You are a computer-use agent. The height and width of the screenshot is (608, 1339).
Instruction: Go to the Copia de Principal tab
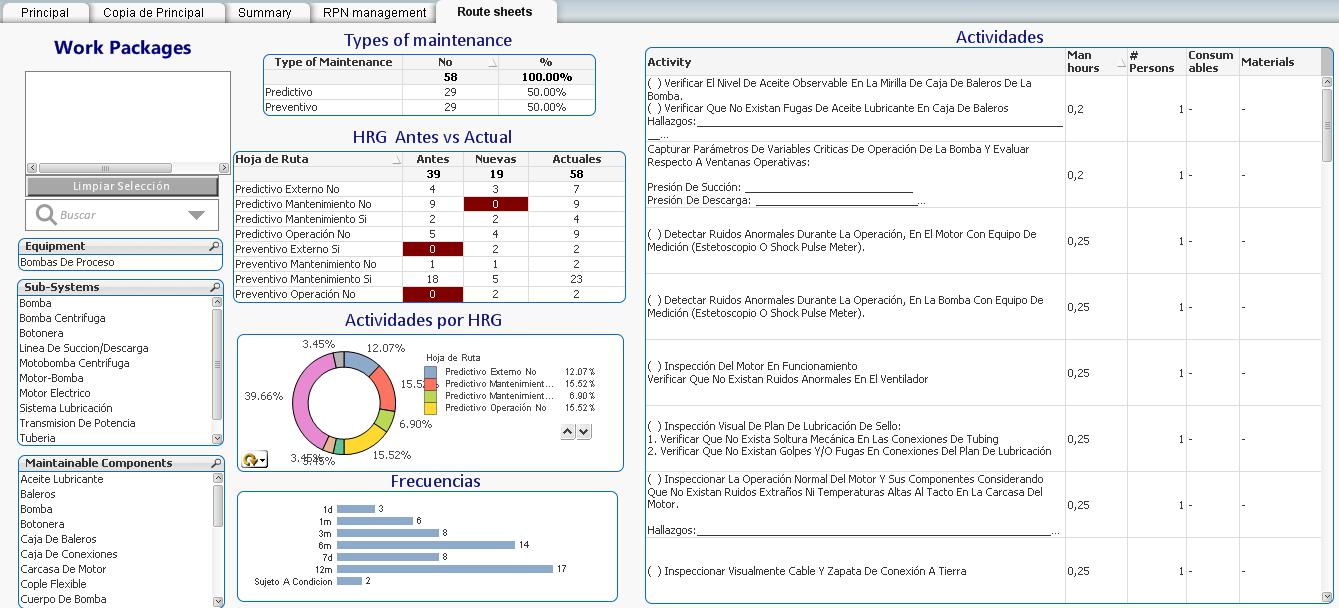153,13
